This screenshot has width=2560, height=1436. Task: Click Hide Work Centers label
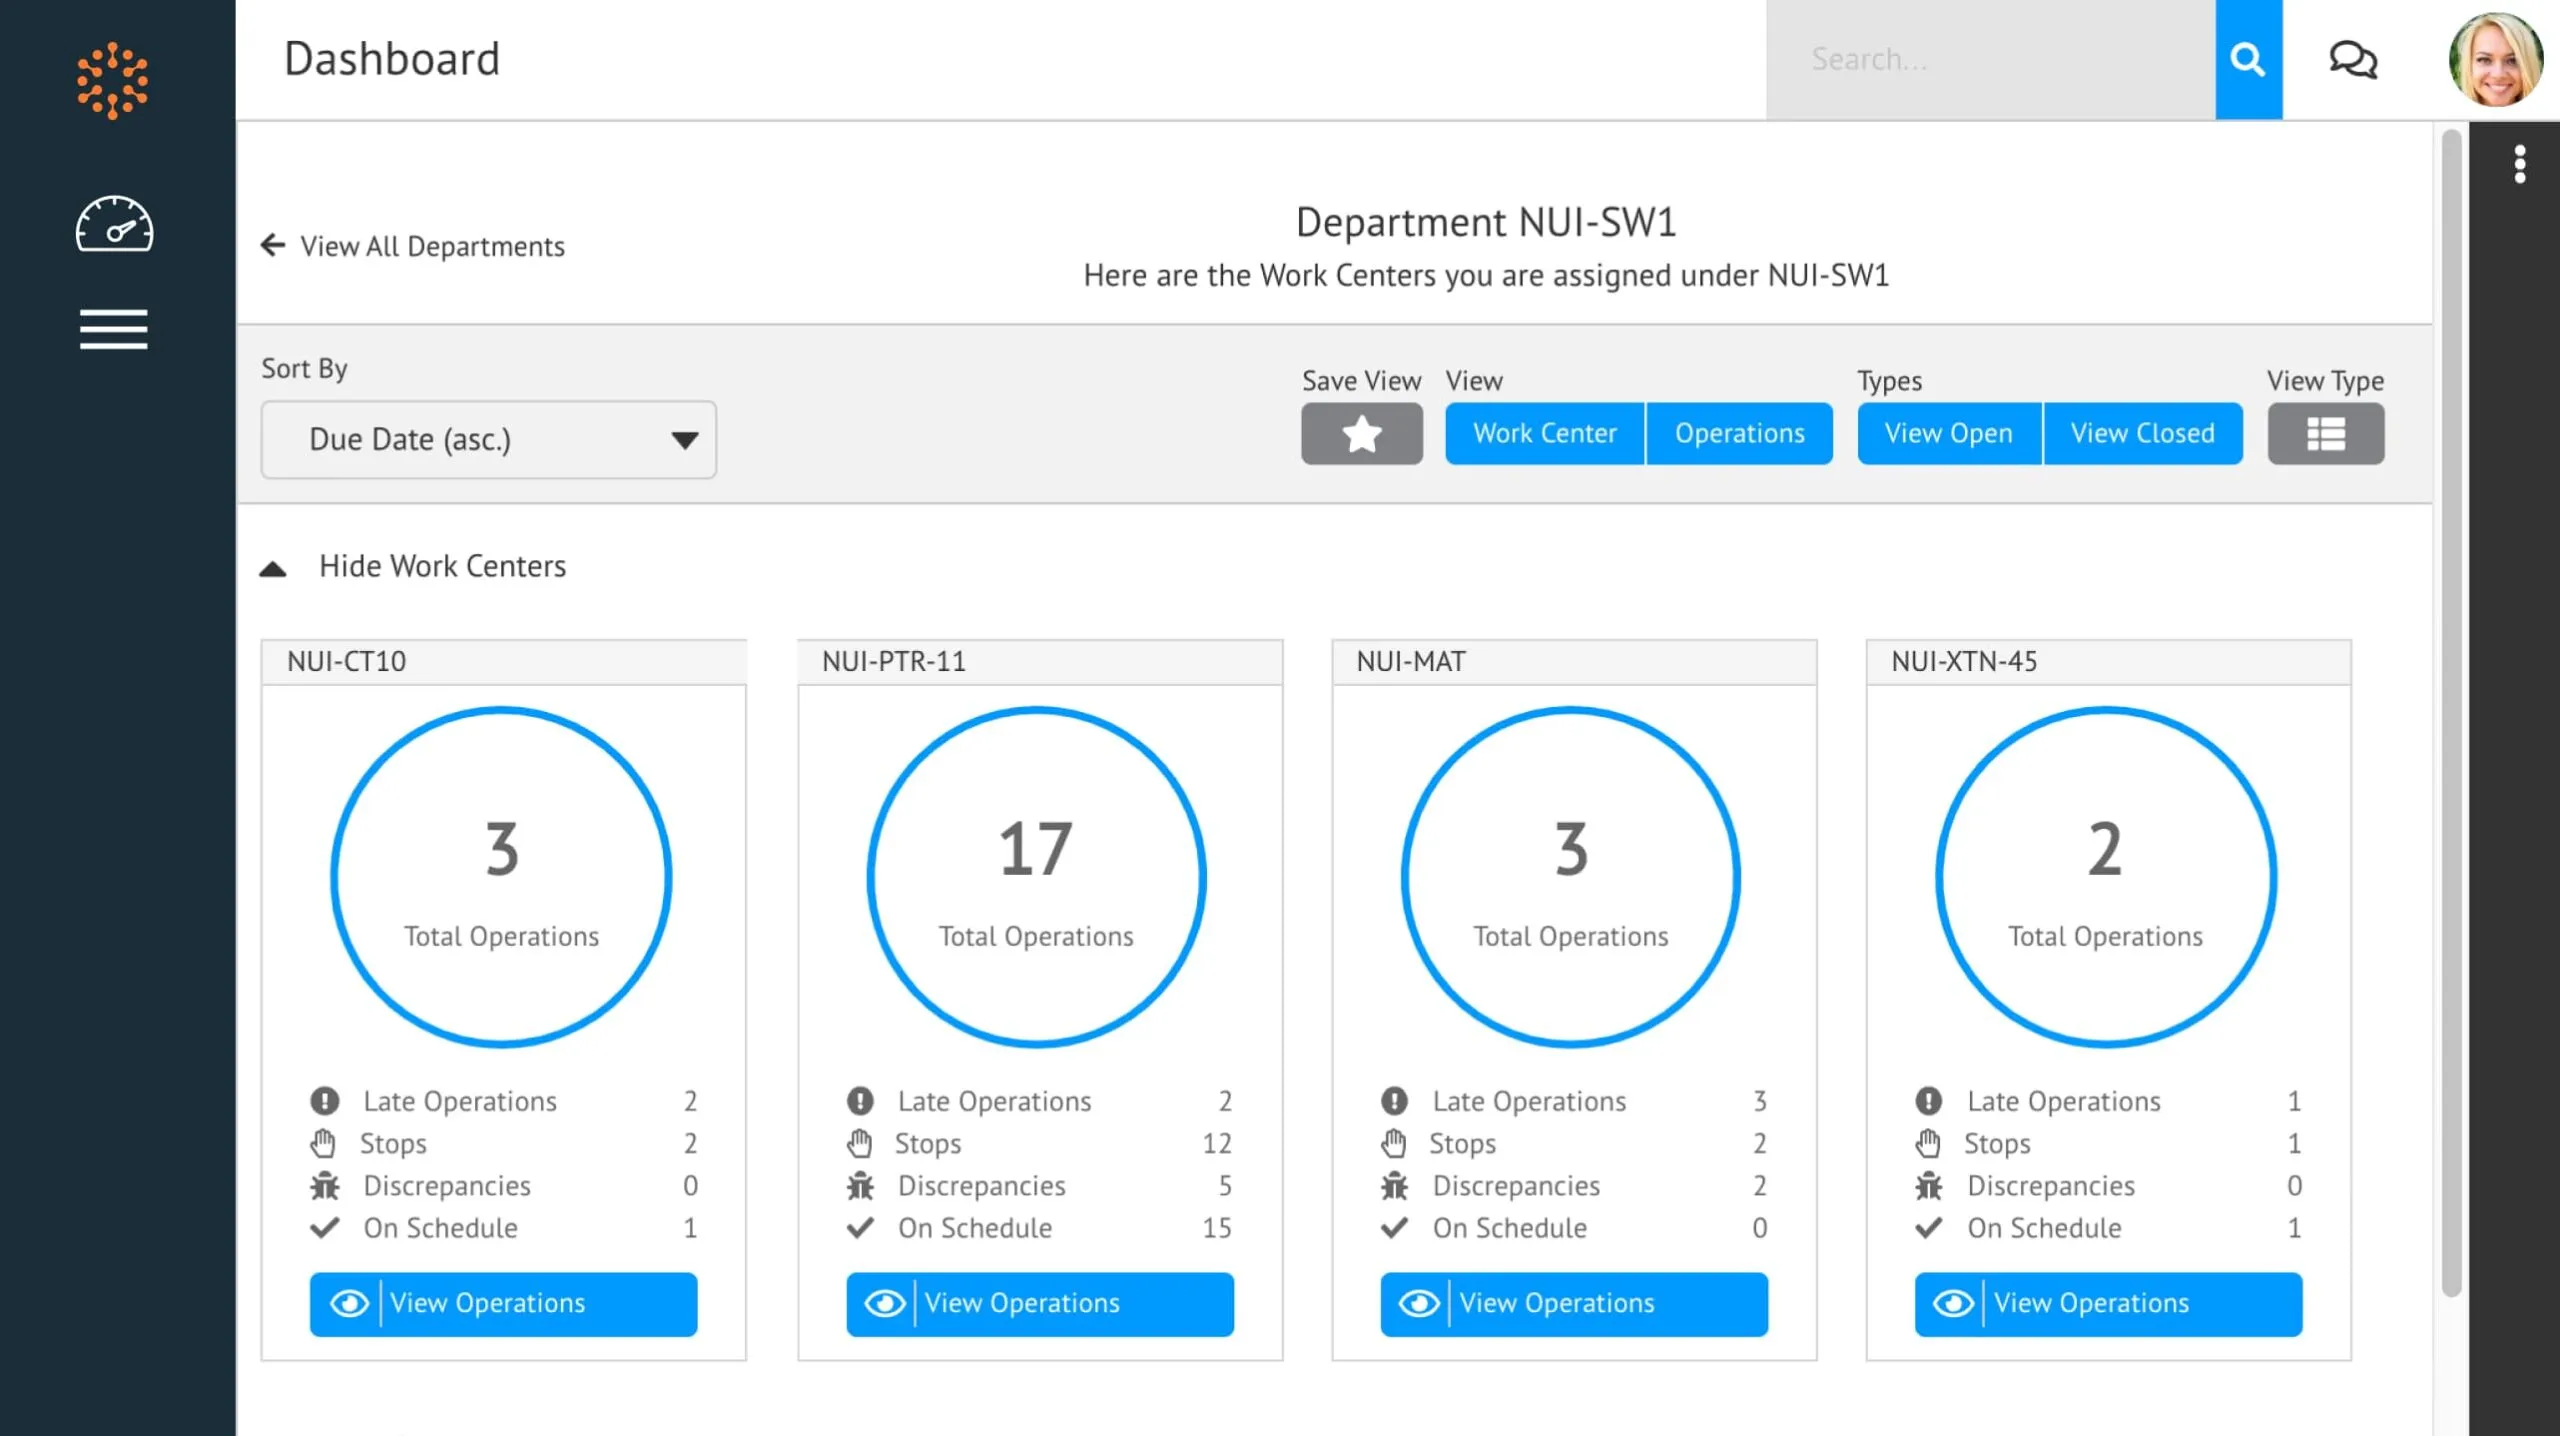pyautogui.click(x=442, y=566)
